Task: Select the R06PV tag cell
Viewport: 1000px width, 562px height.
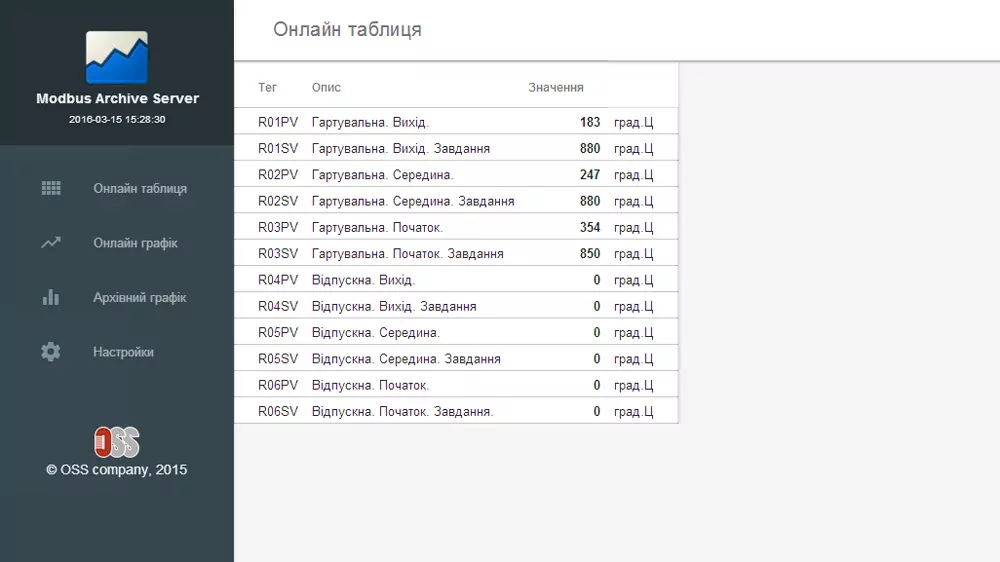Action: [x=277, y=385]
